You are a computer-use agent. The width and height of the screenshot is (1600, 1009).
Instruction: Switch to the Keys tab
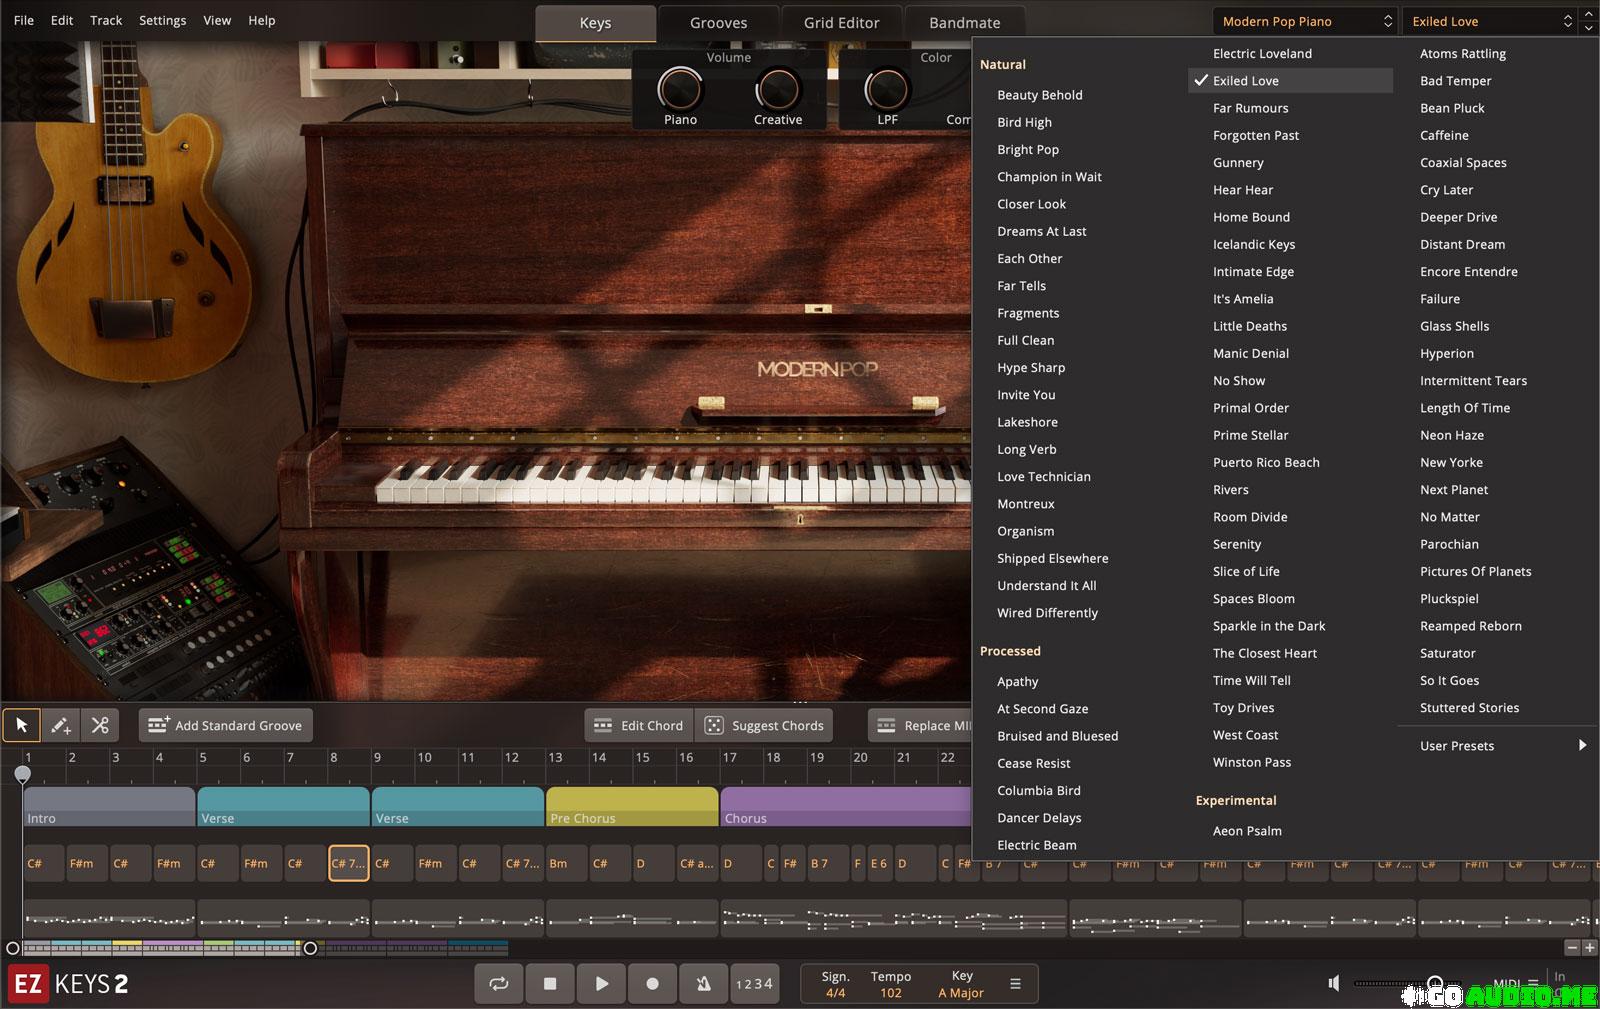coord(595,23)
